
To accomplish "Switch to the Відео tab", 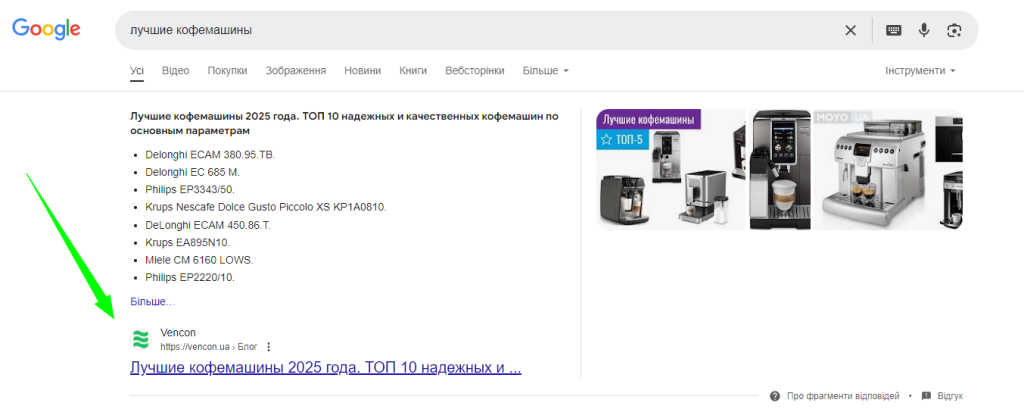I will [175, 71].
